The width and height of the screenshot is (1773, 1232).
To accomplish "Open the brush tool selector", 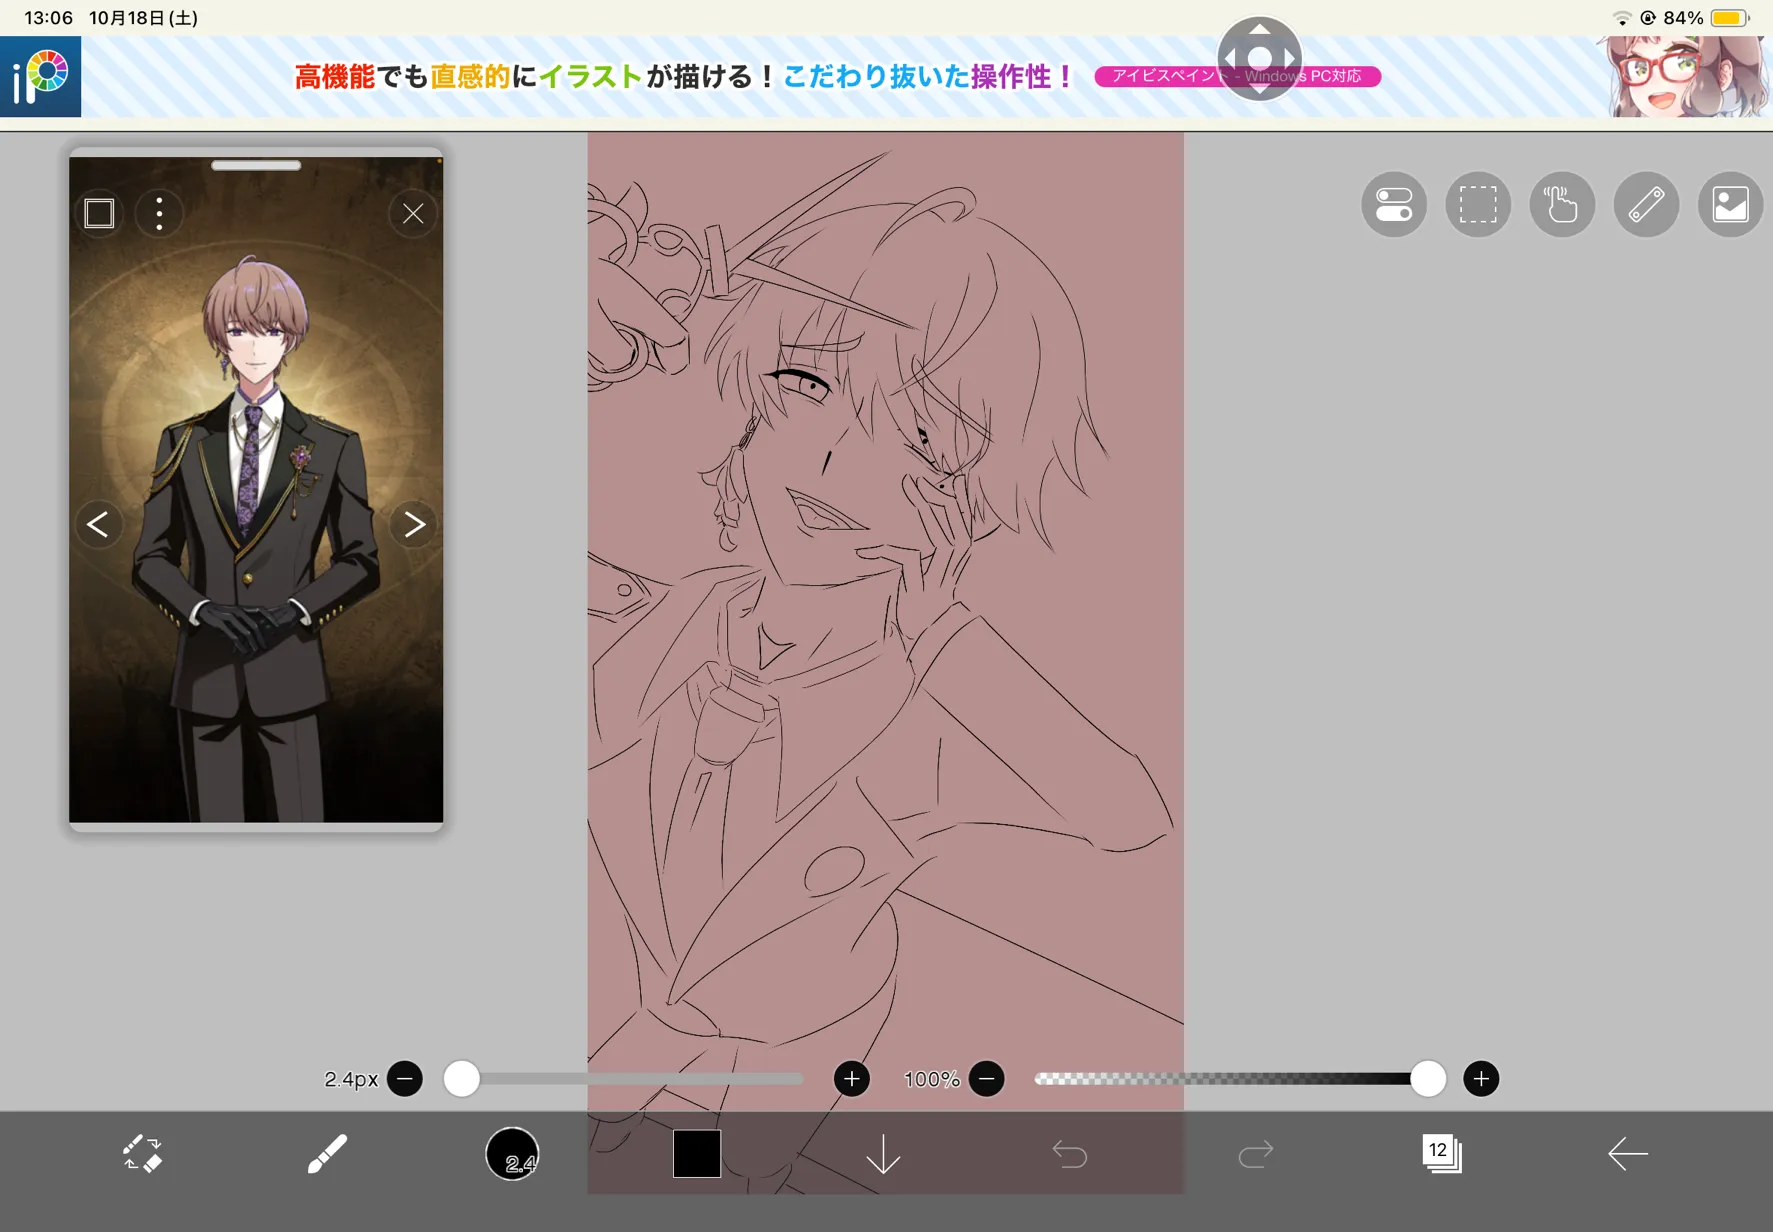I will pos(326,1154).
